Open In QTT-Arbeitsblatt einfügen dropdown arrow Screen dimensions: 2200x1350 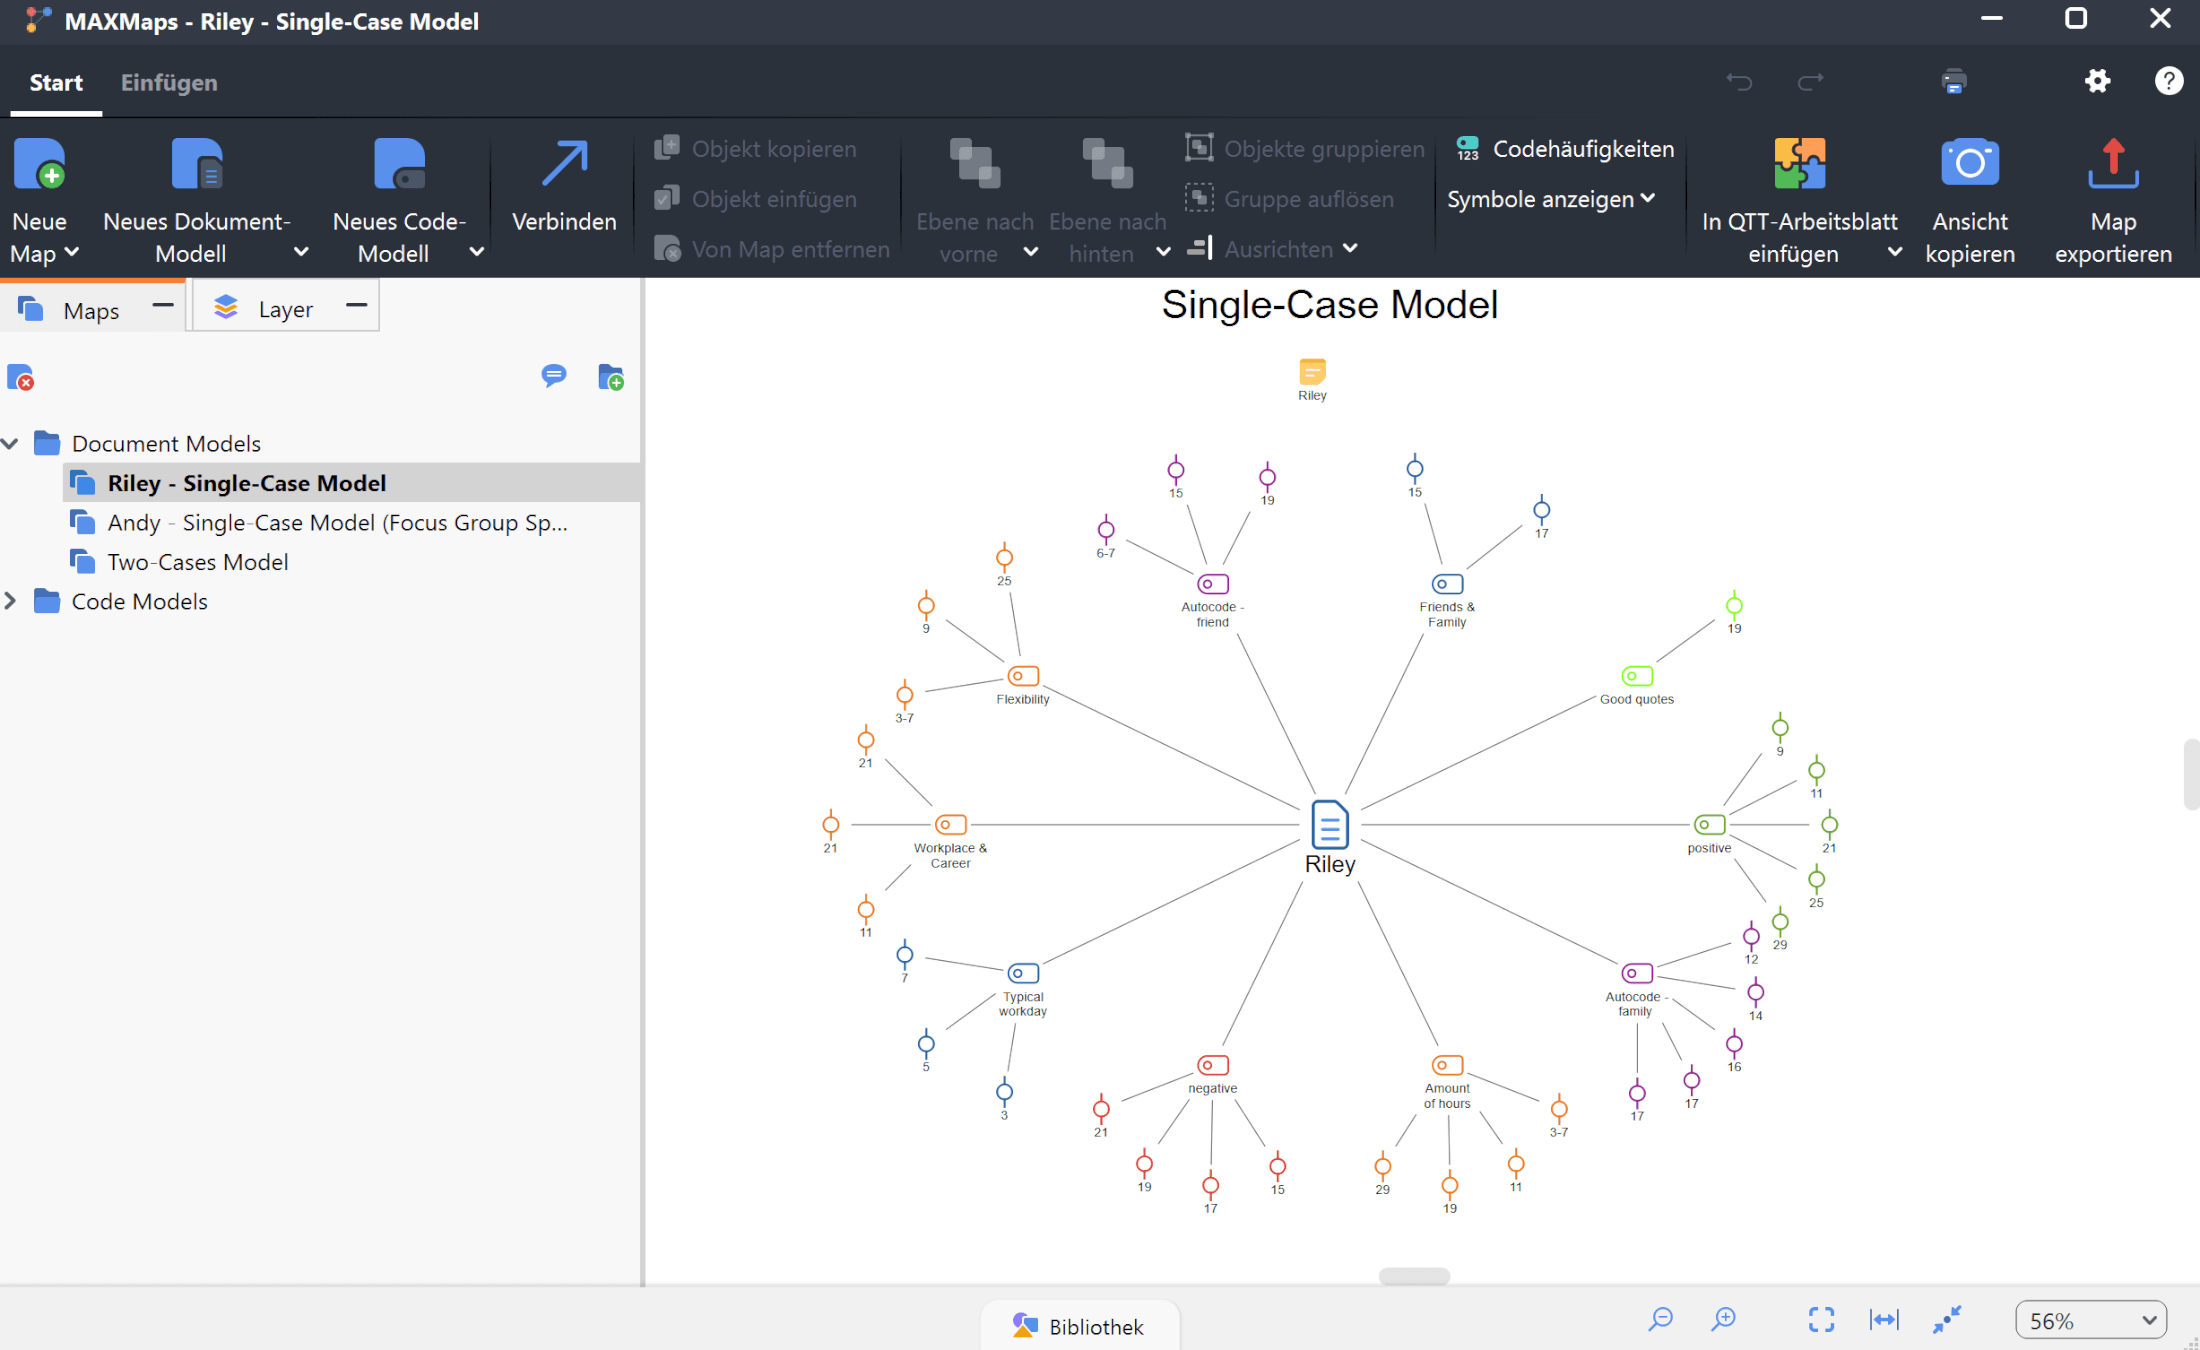tap(1894, 252)
